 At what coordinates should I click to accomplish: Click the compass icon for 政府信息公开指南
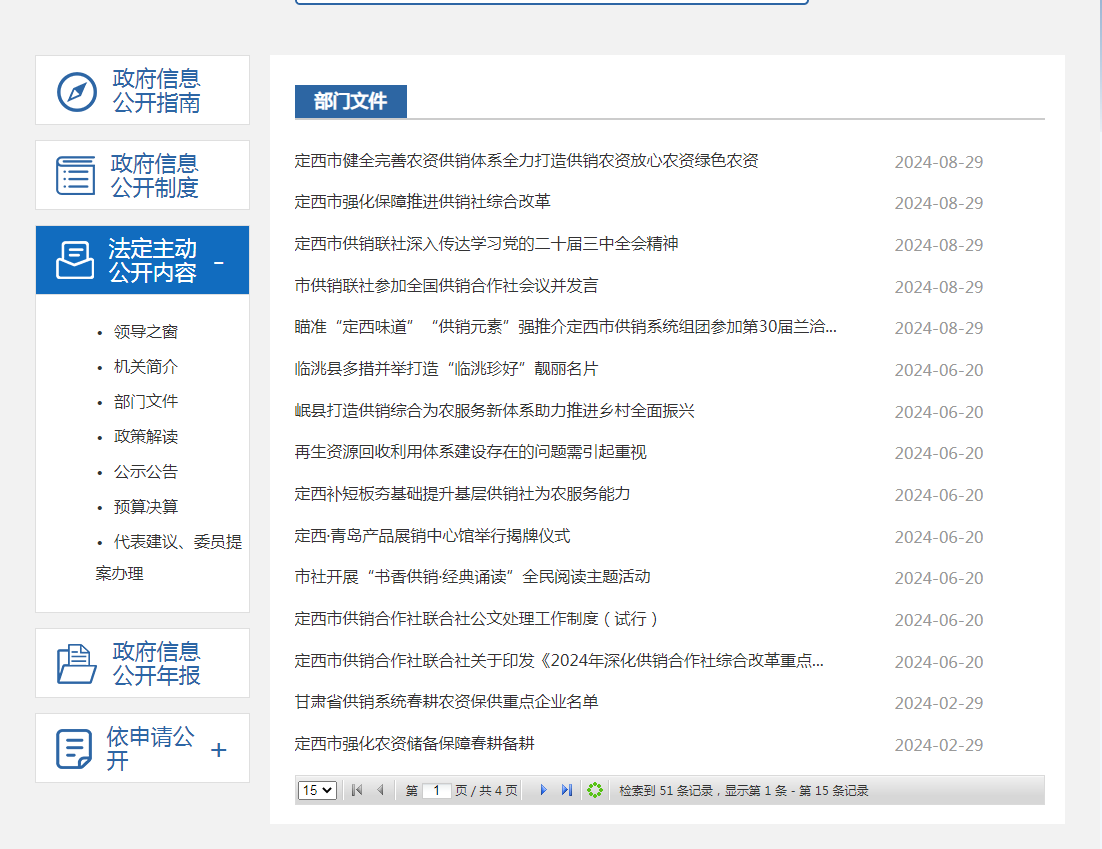click(77, 91)
